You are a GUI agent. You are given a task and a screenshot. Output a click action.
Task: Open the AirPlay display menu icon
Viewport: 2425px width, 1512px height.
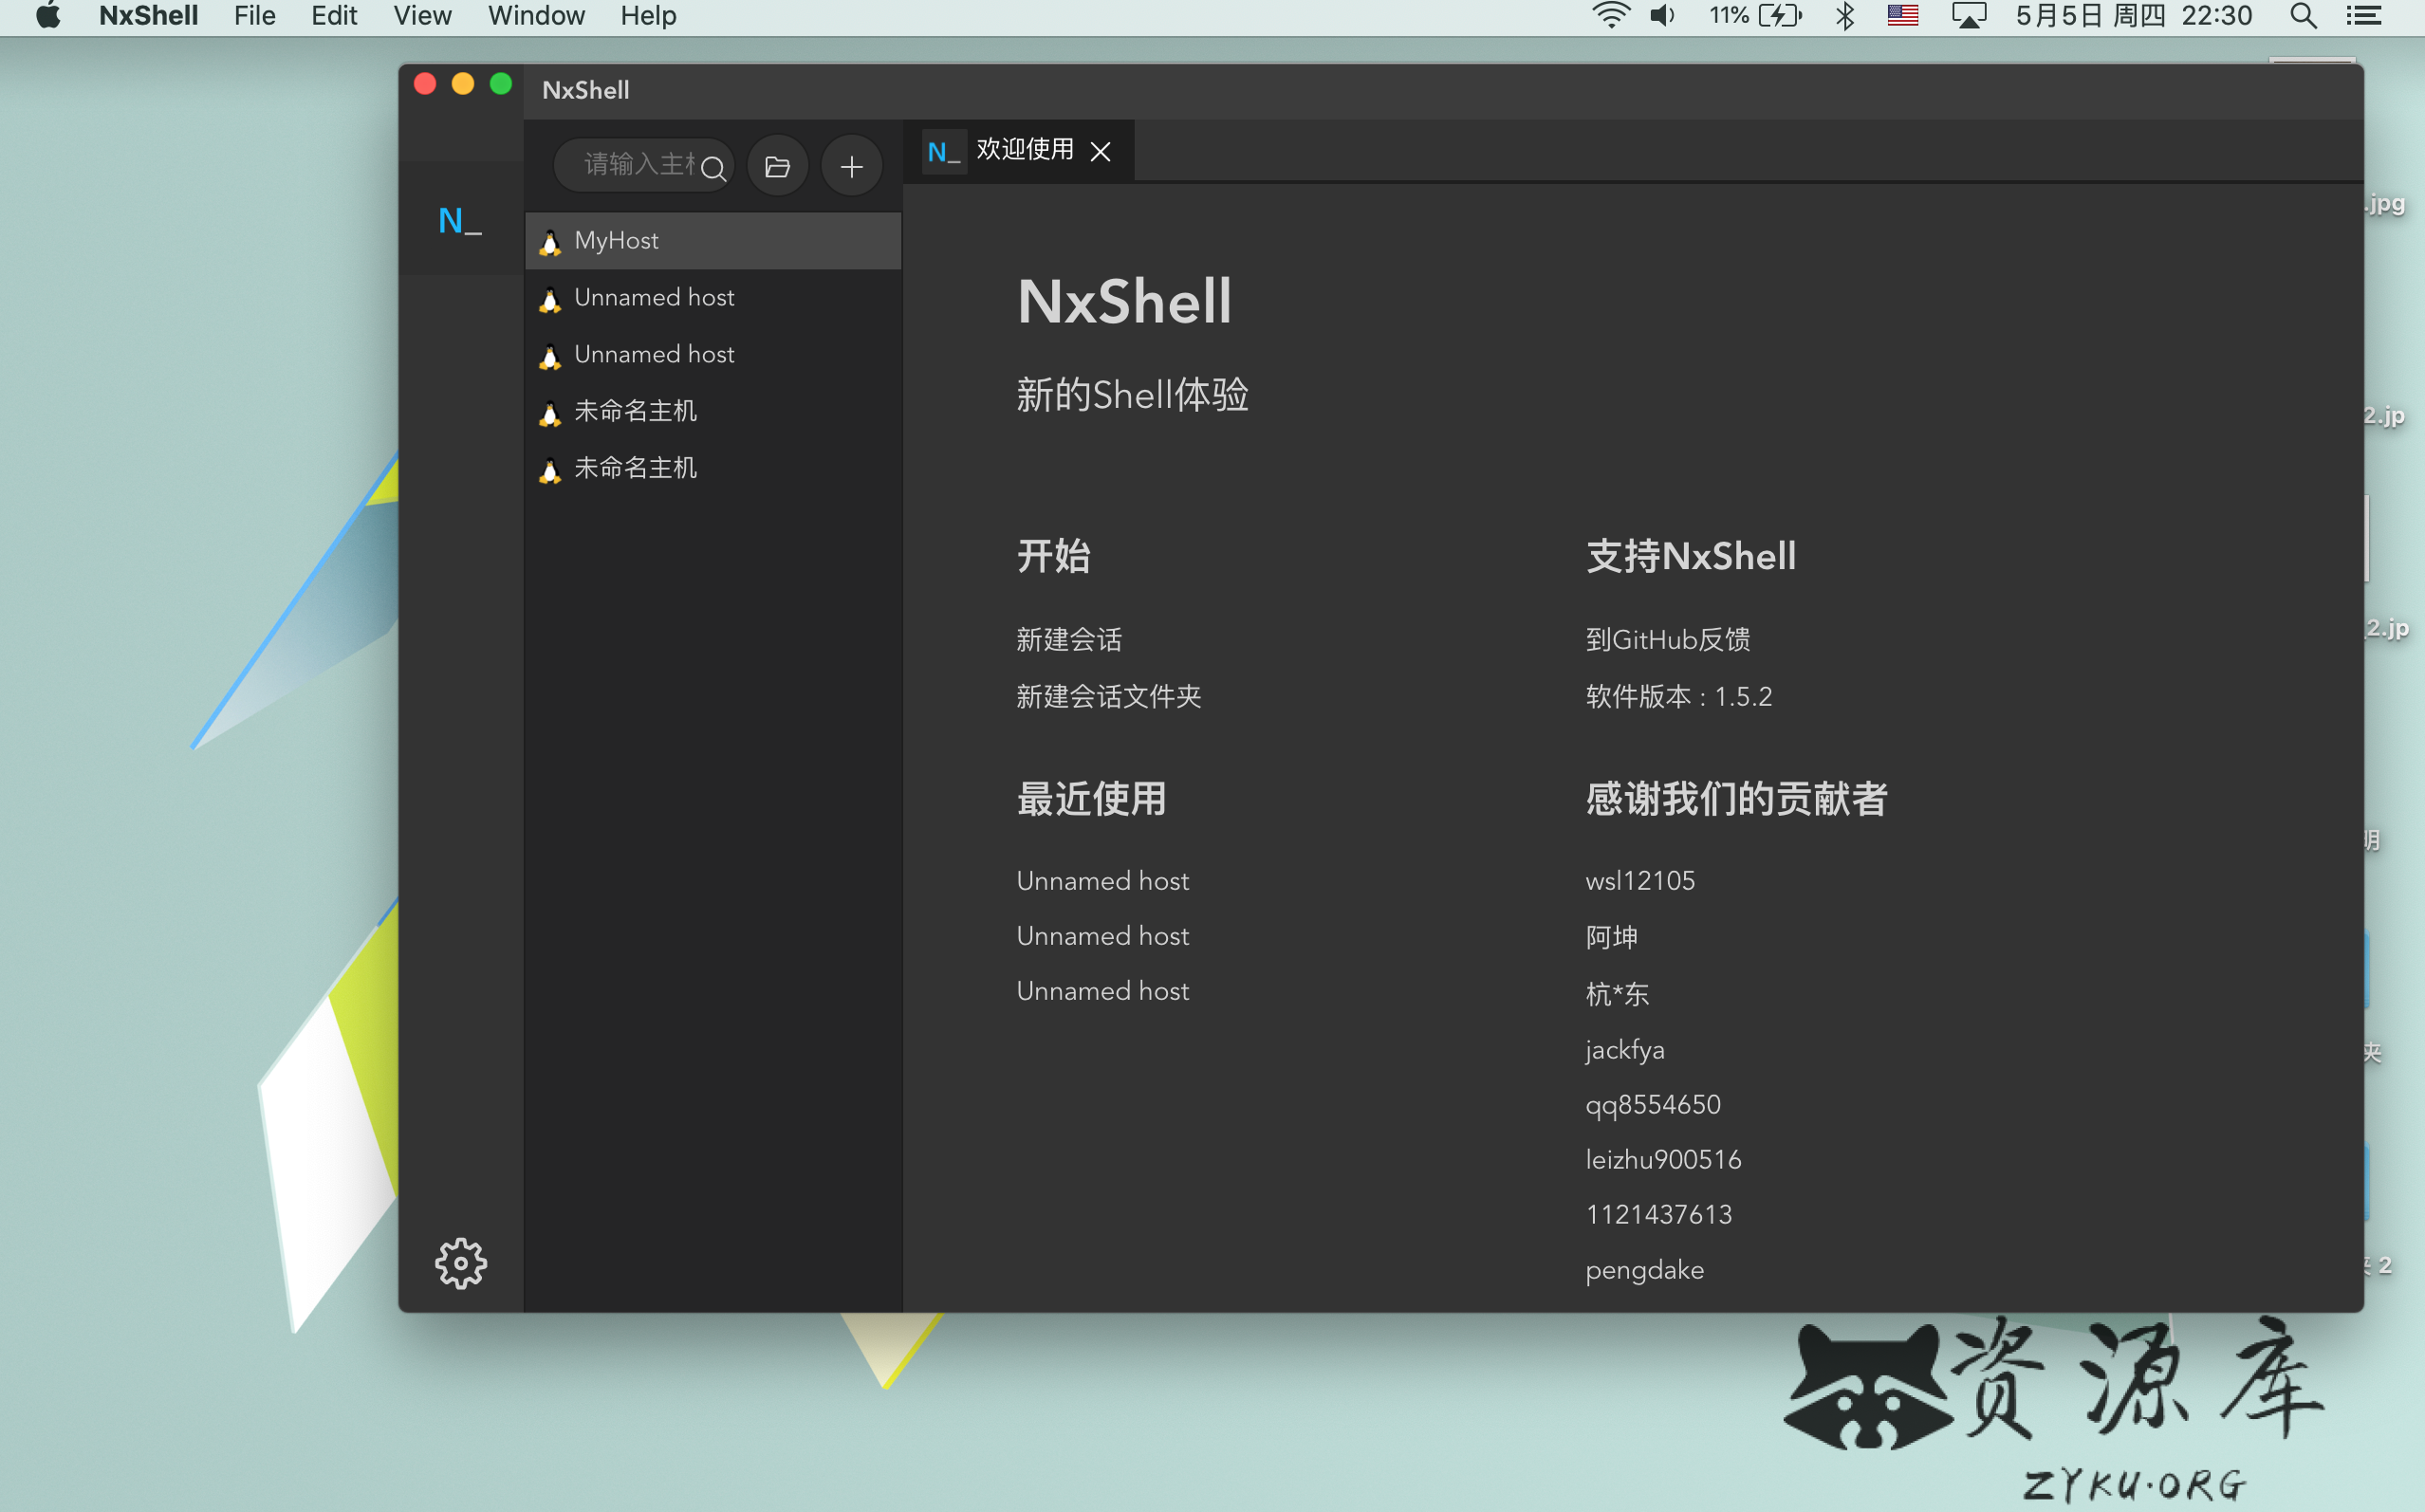1968,16
